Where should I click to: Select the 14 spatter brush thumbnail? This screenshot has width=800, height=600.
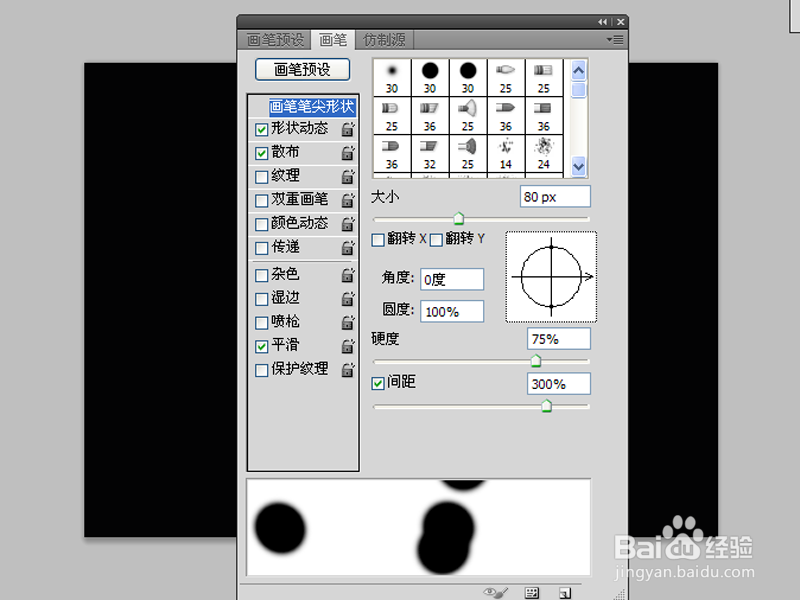click(x=506, y=153)
